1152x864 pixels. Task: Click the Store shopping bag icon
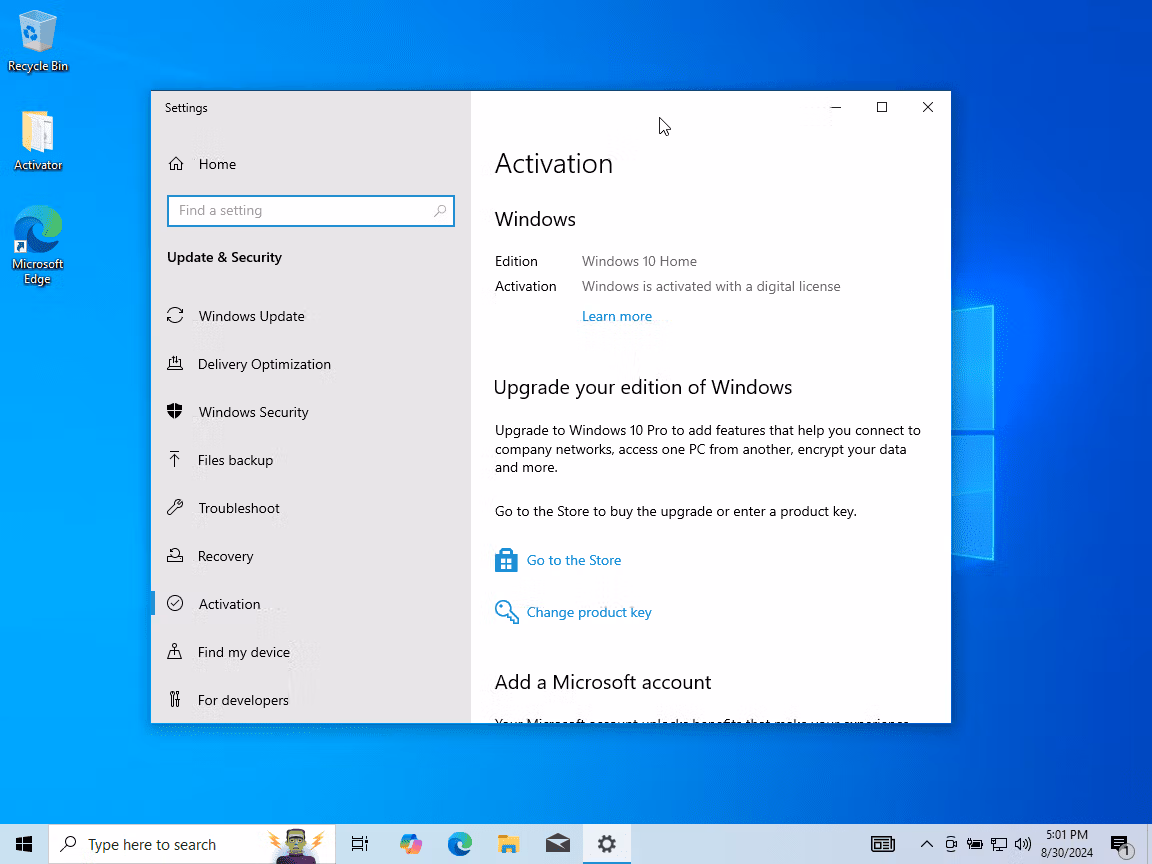(506, 561)
